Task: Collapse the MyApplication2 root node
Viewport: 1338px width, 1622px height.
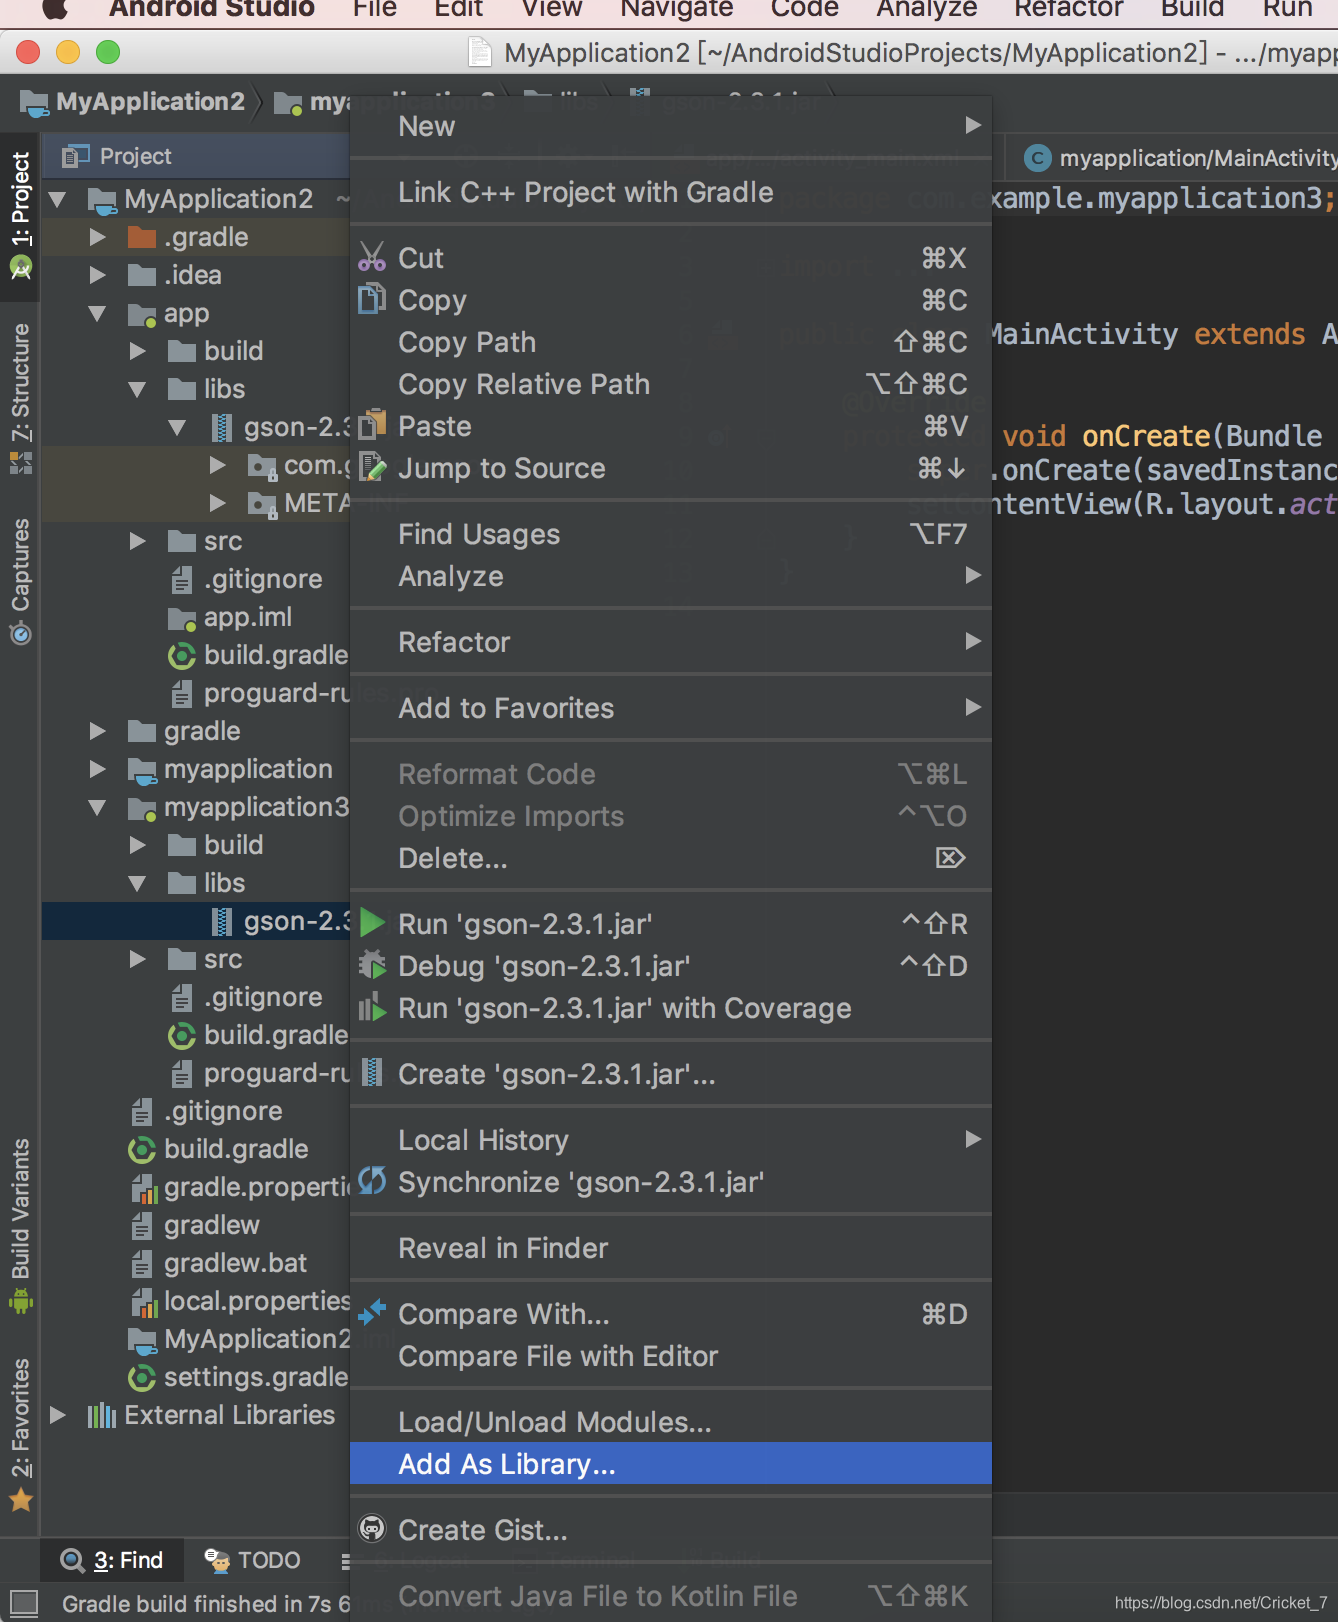Action: click(x=58, y=199)
